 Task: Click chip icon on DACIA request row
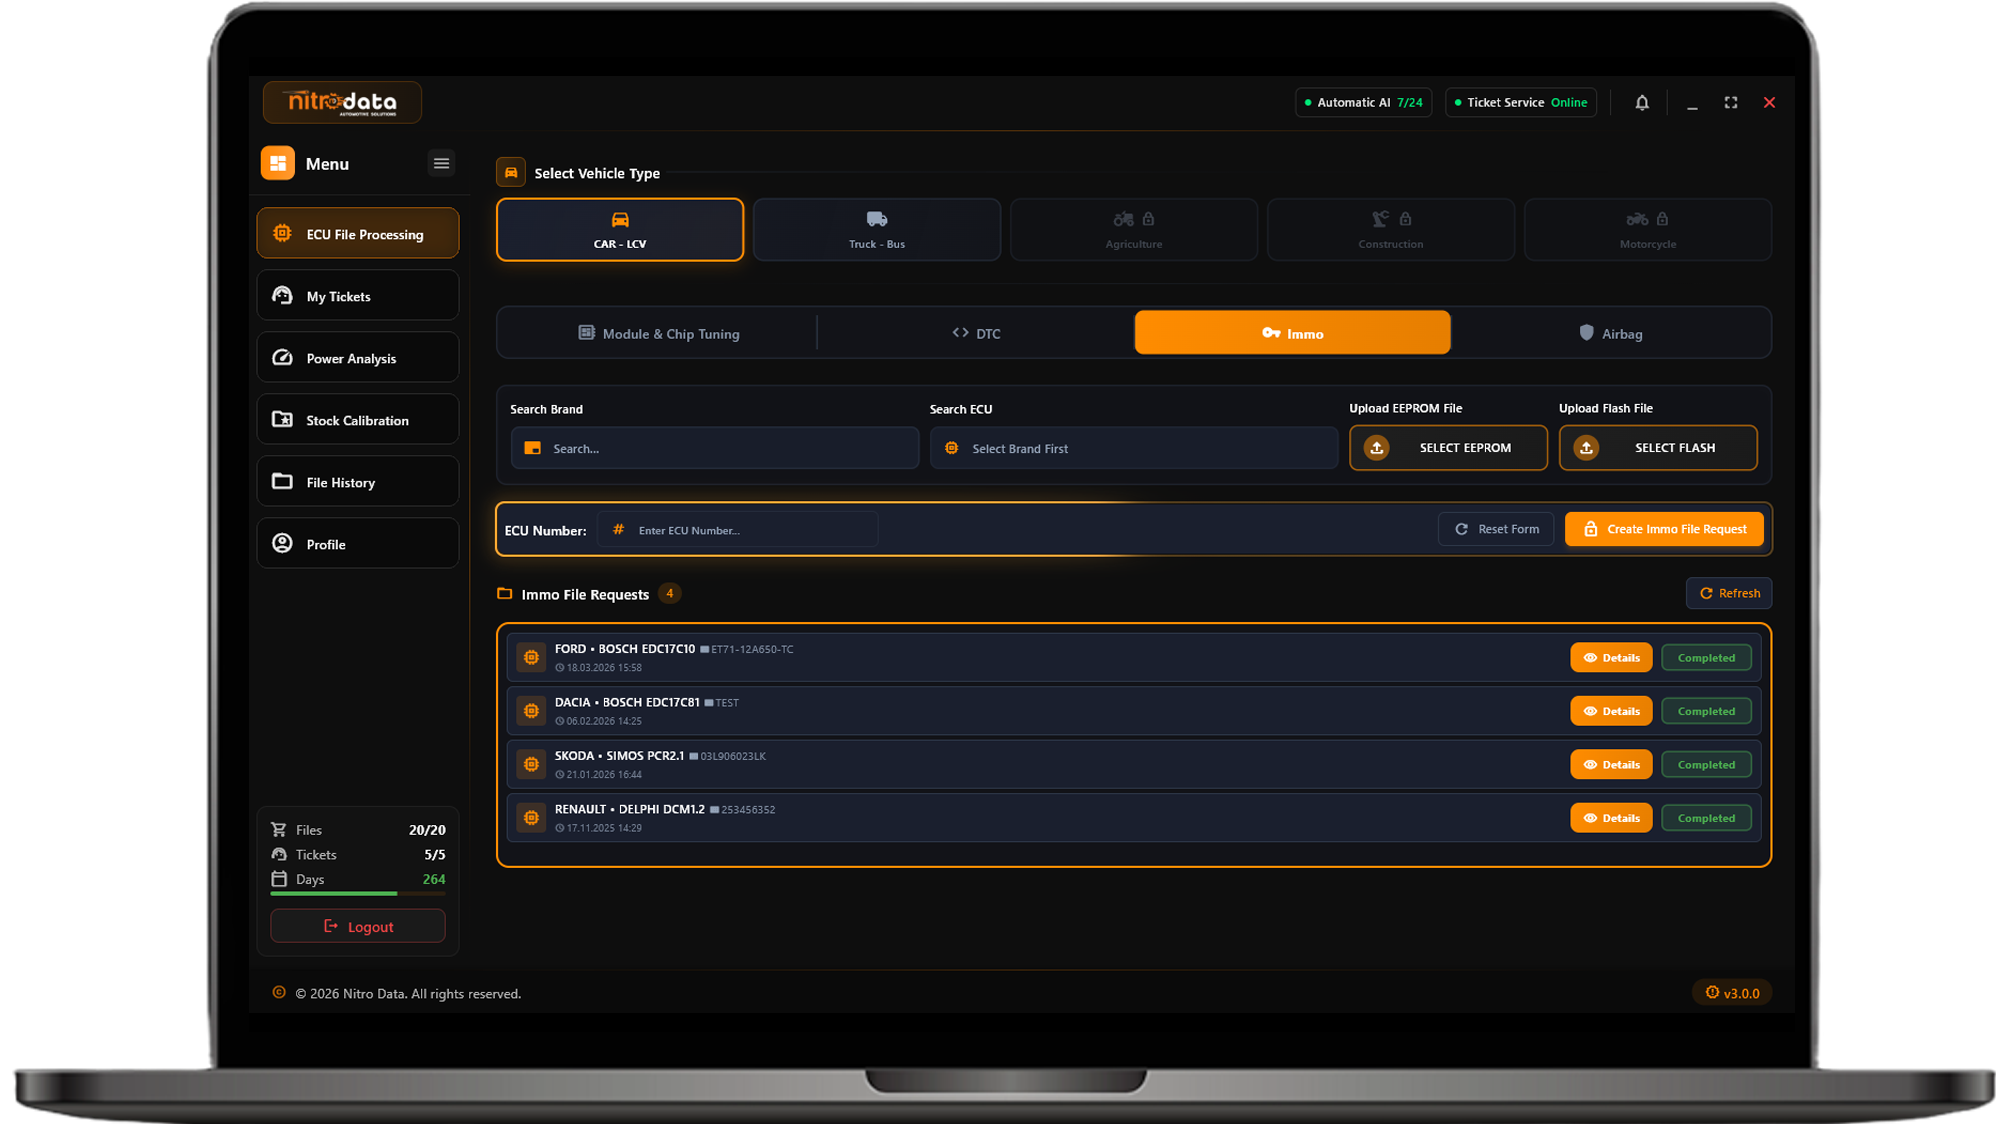tap(532, 711)
